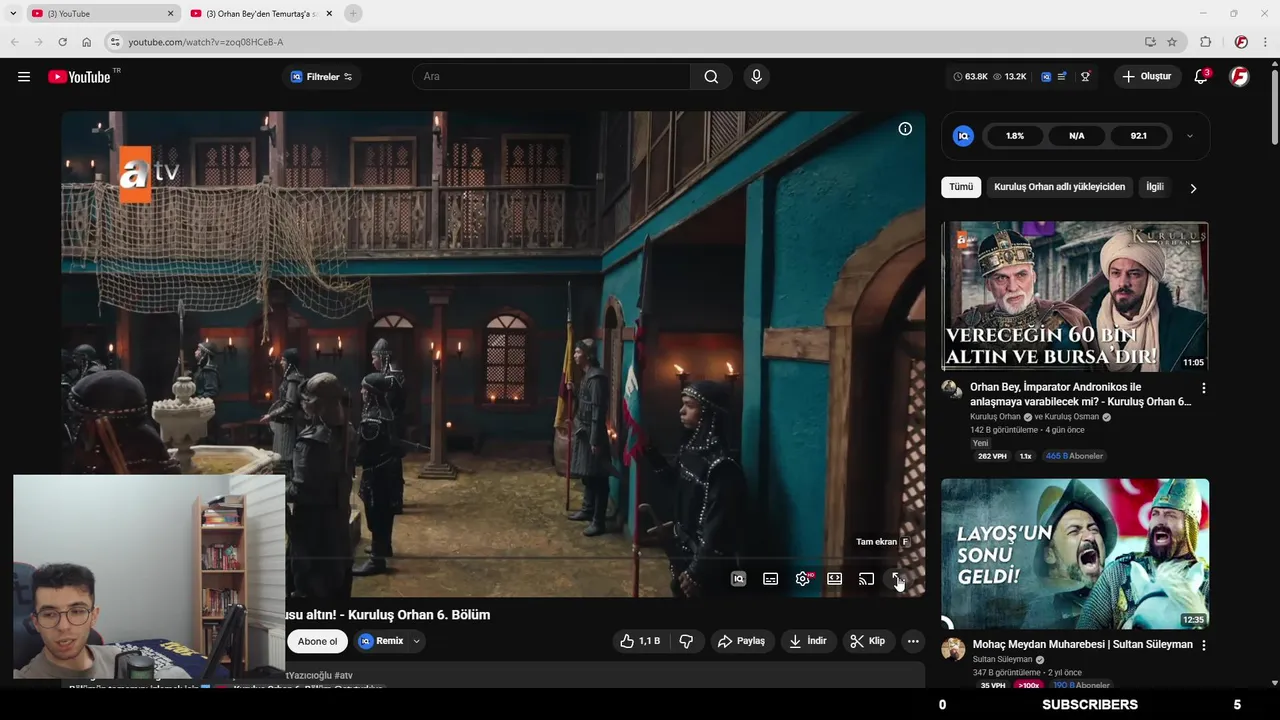Enter full screen with Tam ekran button

tap(897, 579)
